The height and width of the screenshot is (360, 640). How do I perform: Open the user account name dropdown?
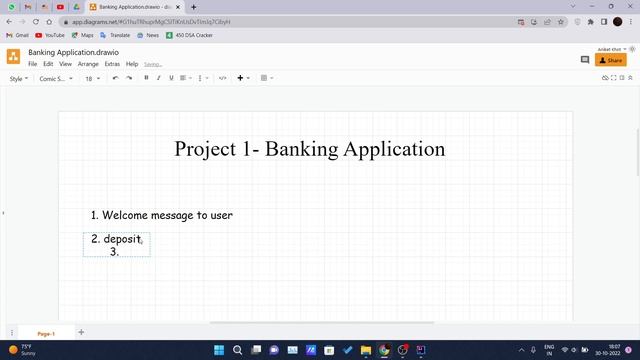[x=611, y=49]
